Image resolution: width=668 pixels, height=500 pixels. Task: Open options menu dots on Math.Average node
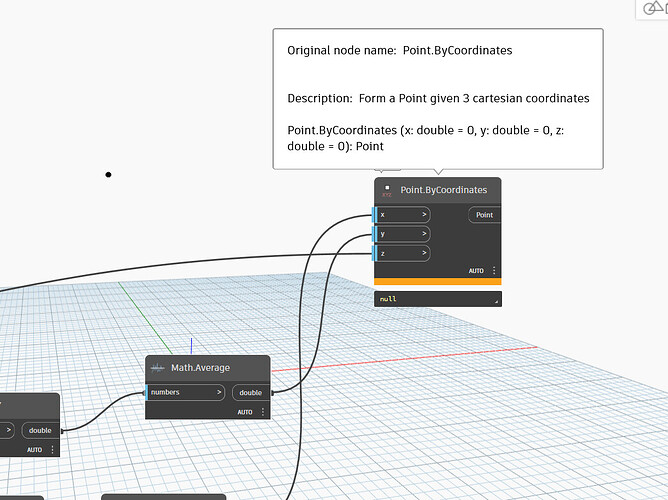[263, 412]
